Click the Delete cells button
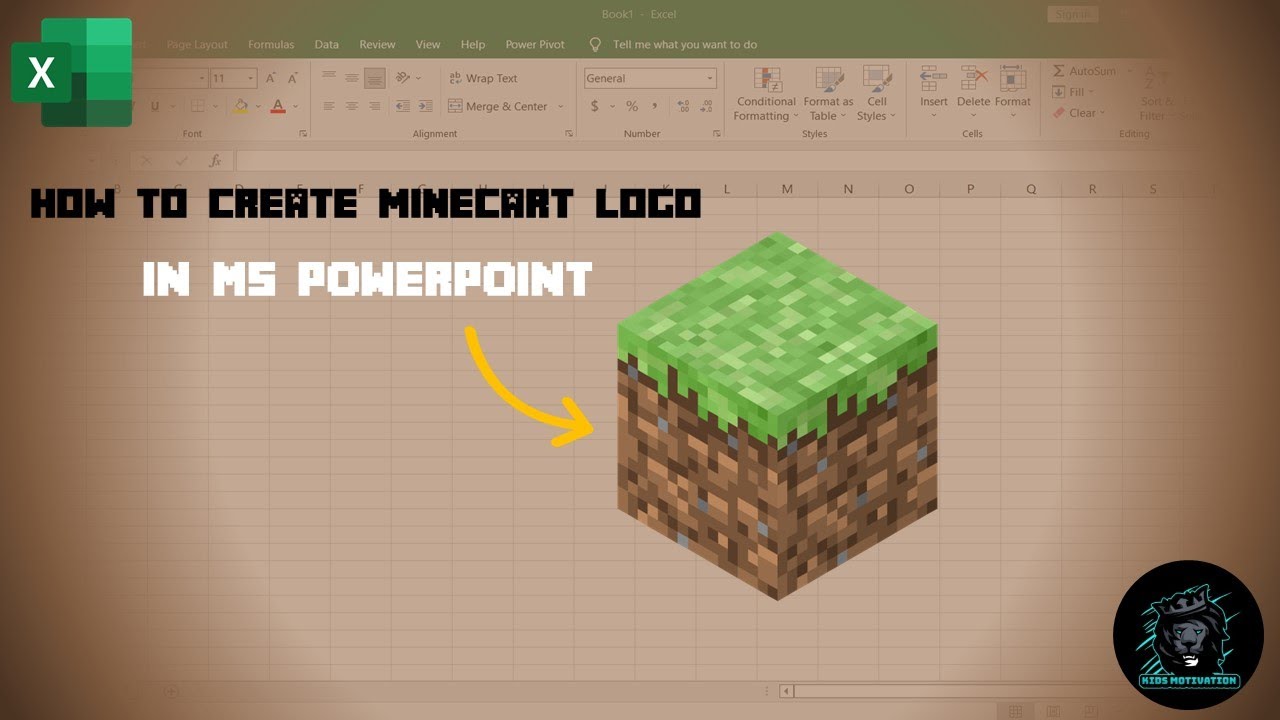The height and width of the screenshot is (720, 1280). pos(973,92)
